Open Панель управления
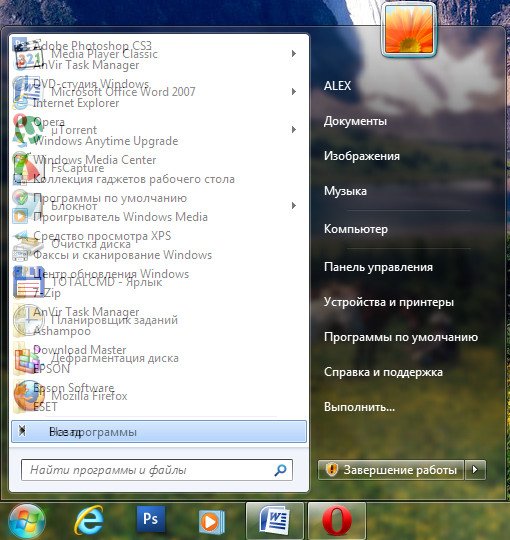Viewport: 510px width, 540px height. point(378,267)
